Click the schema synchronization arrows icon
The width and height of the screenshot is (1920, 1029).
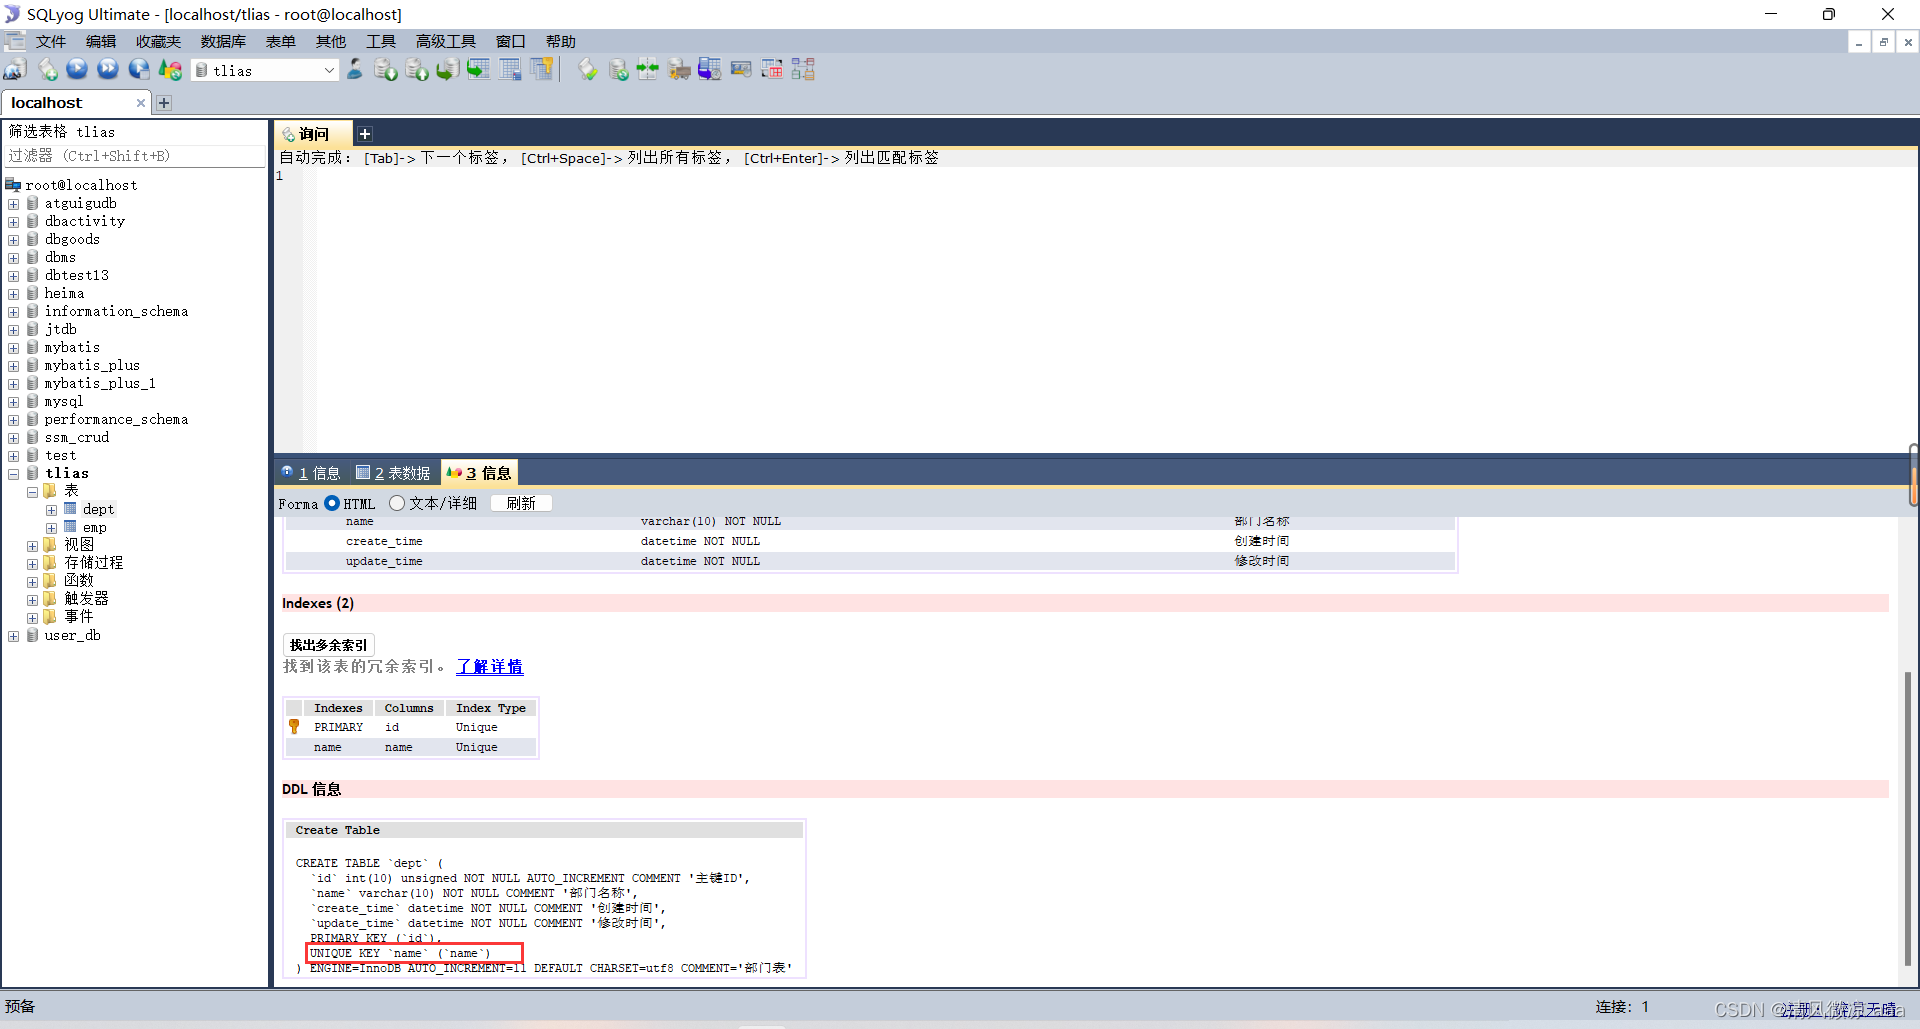click(648, 70)
